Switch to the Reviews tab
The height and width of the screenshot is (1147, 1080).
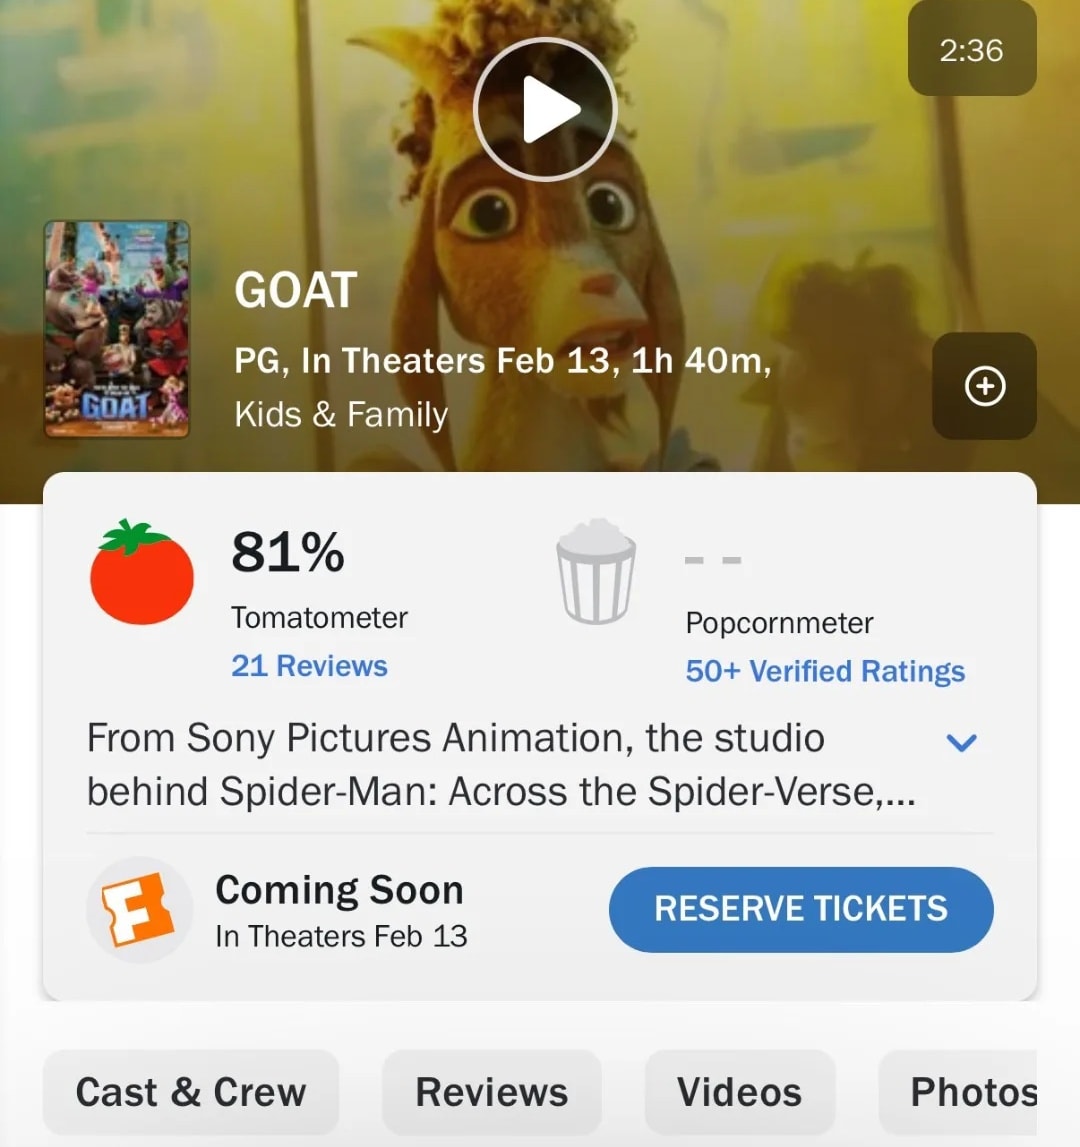point(492,1092)
